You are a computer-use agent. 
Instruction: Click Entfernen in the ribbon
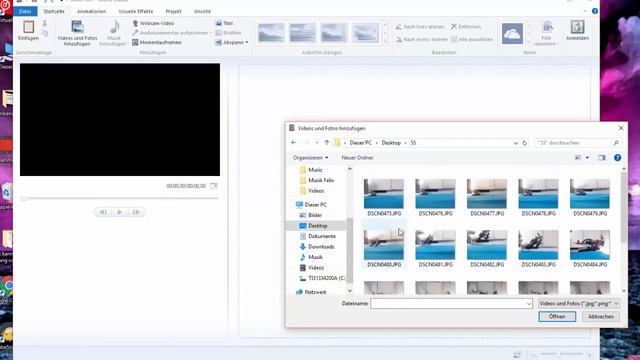click(466, 27)
